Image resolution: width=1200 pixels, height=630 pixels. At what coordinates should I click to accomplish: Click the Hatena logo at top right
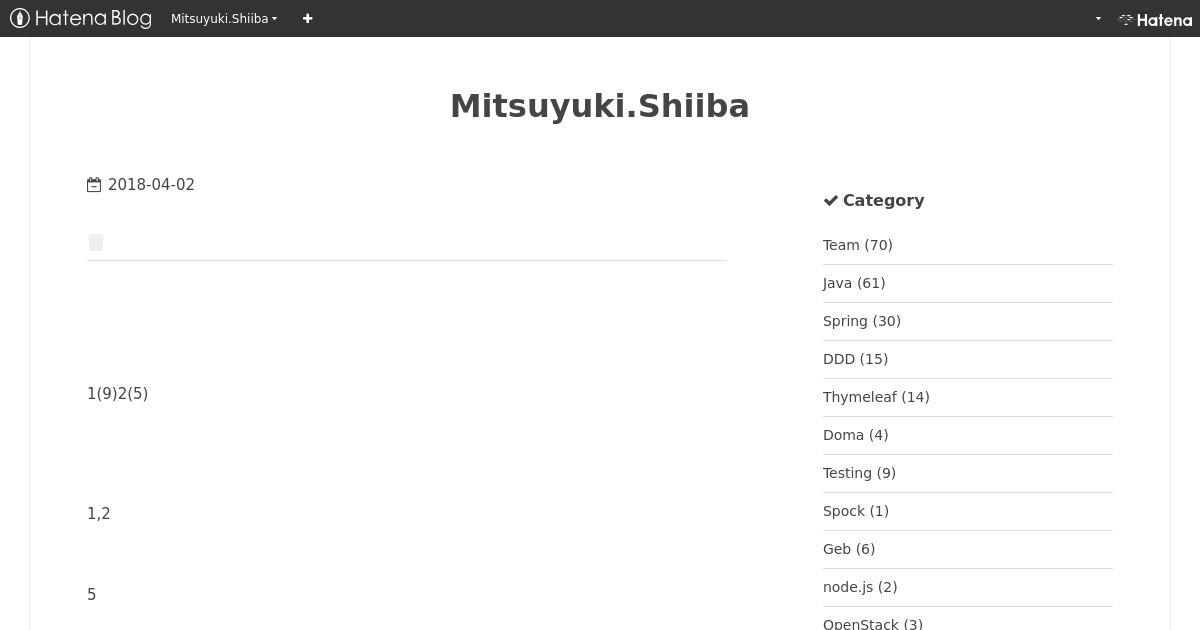pyautogui.click(x=1155, y=19)
